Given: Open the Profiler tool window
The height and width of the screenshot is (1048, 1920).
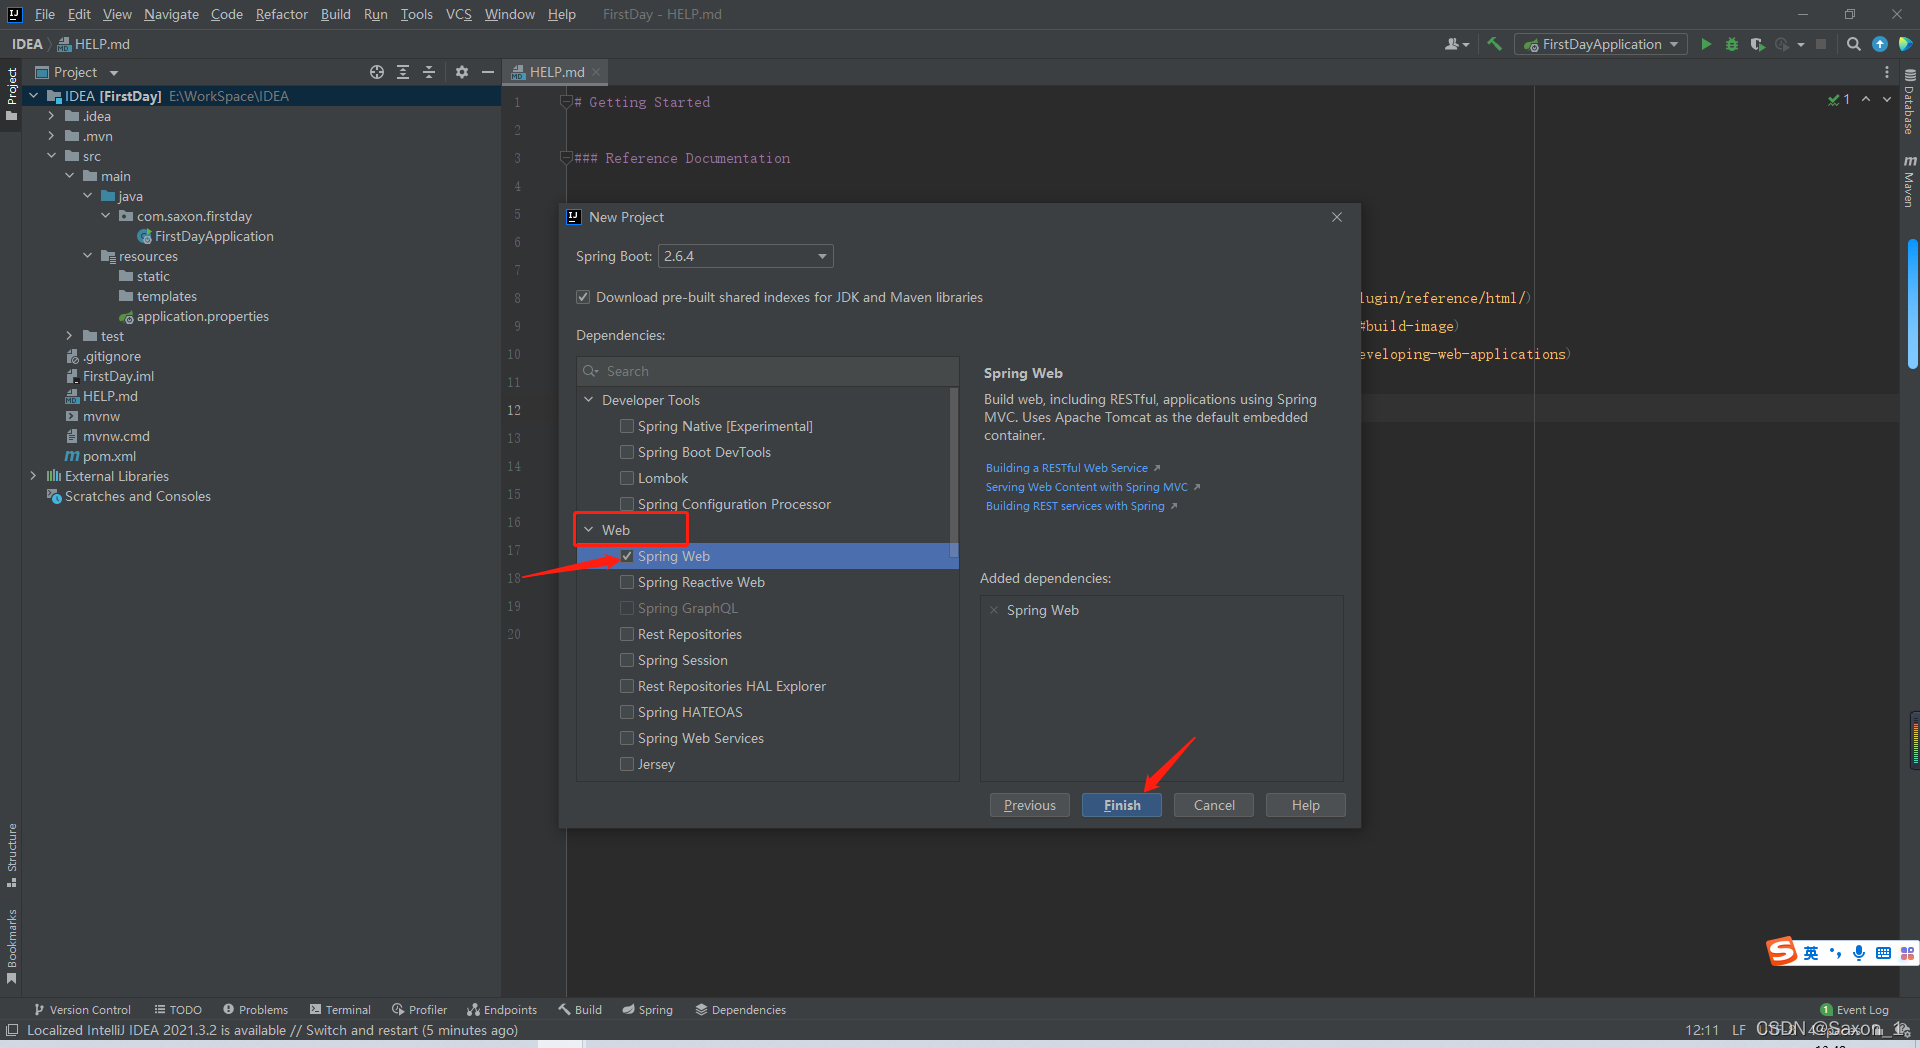Looking at the screenshot, I should [x=420, y=1010].
